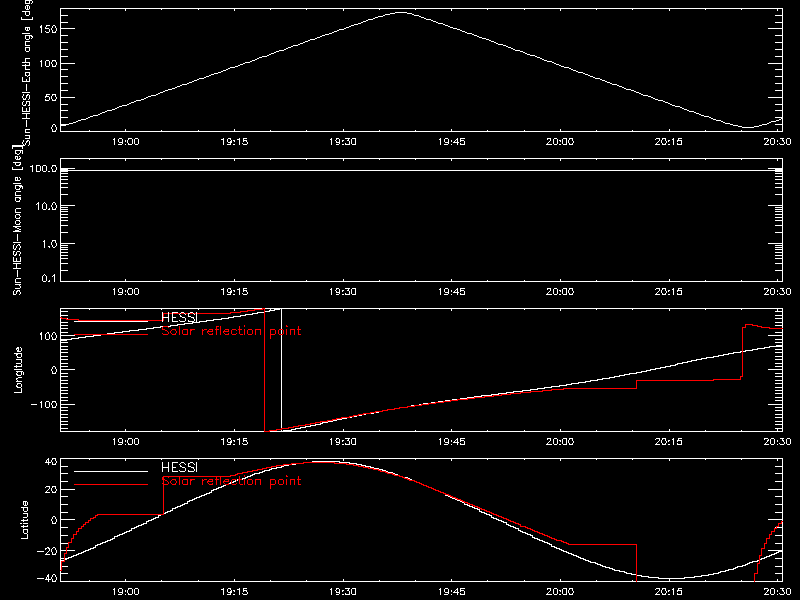Click 19:45 time label under Moon angle plot
This screenshot has width=800, height=600.
tap(452, 292)
